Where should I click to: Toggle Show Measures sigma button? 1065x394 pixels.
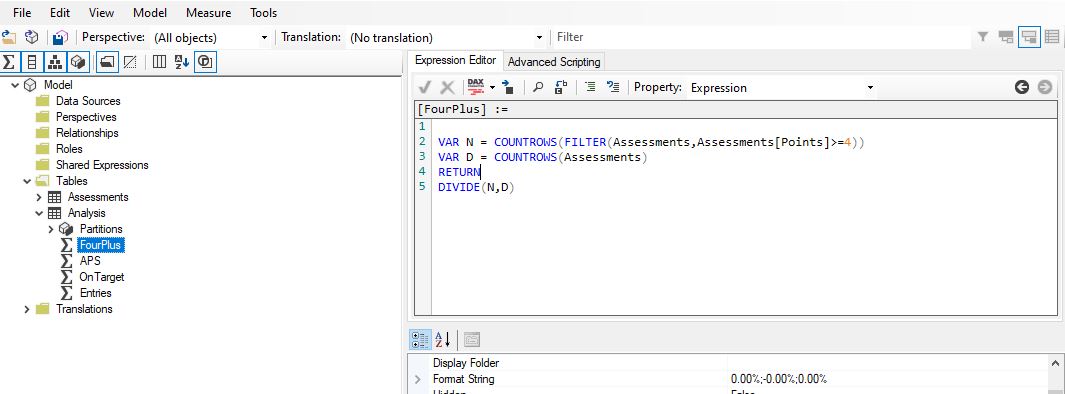(9, 62)
